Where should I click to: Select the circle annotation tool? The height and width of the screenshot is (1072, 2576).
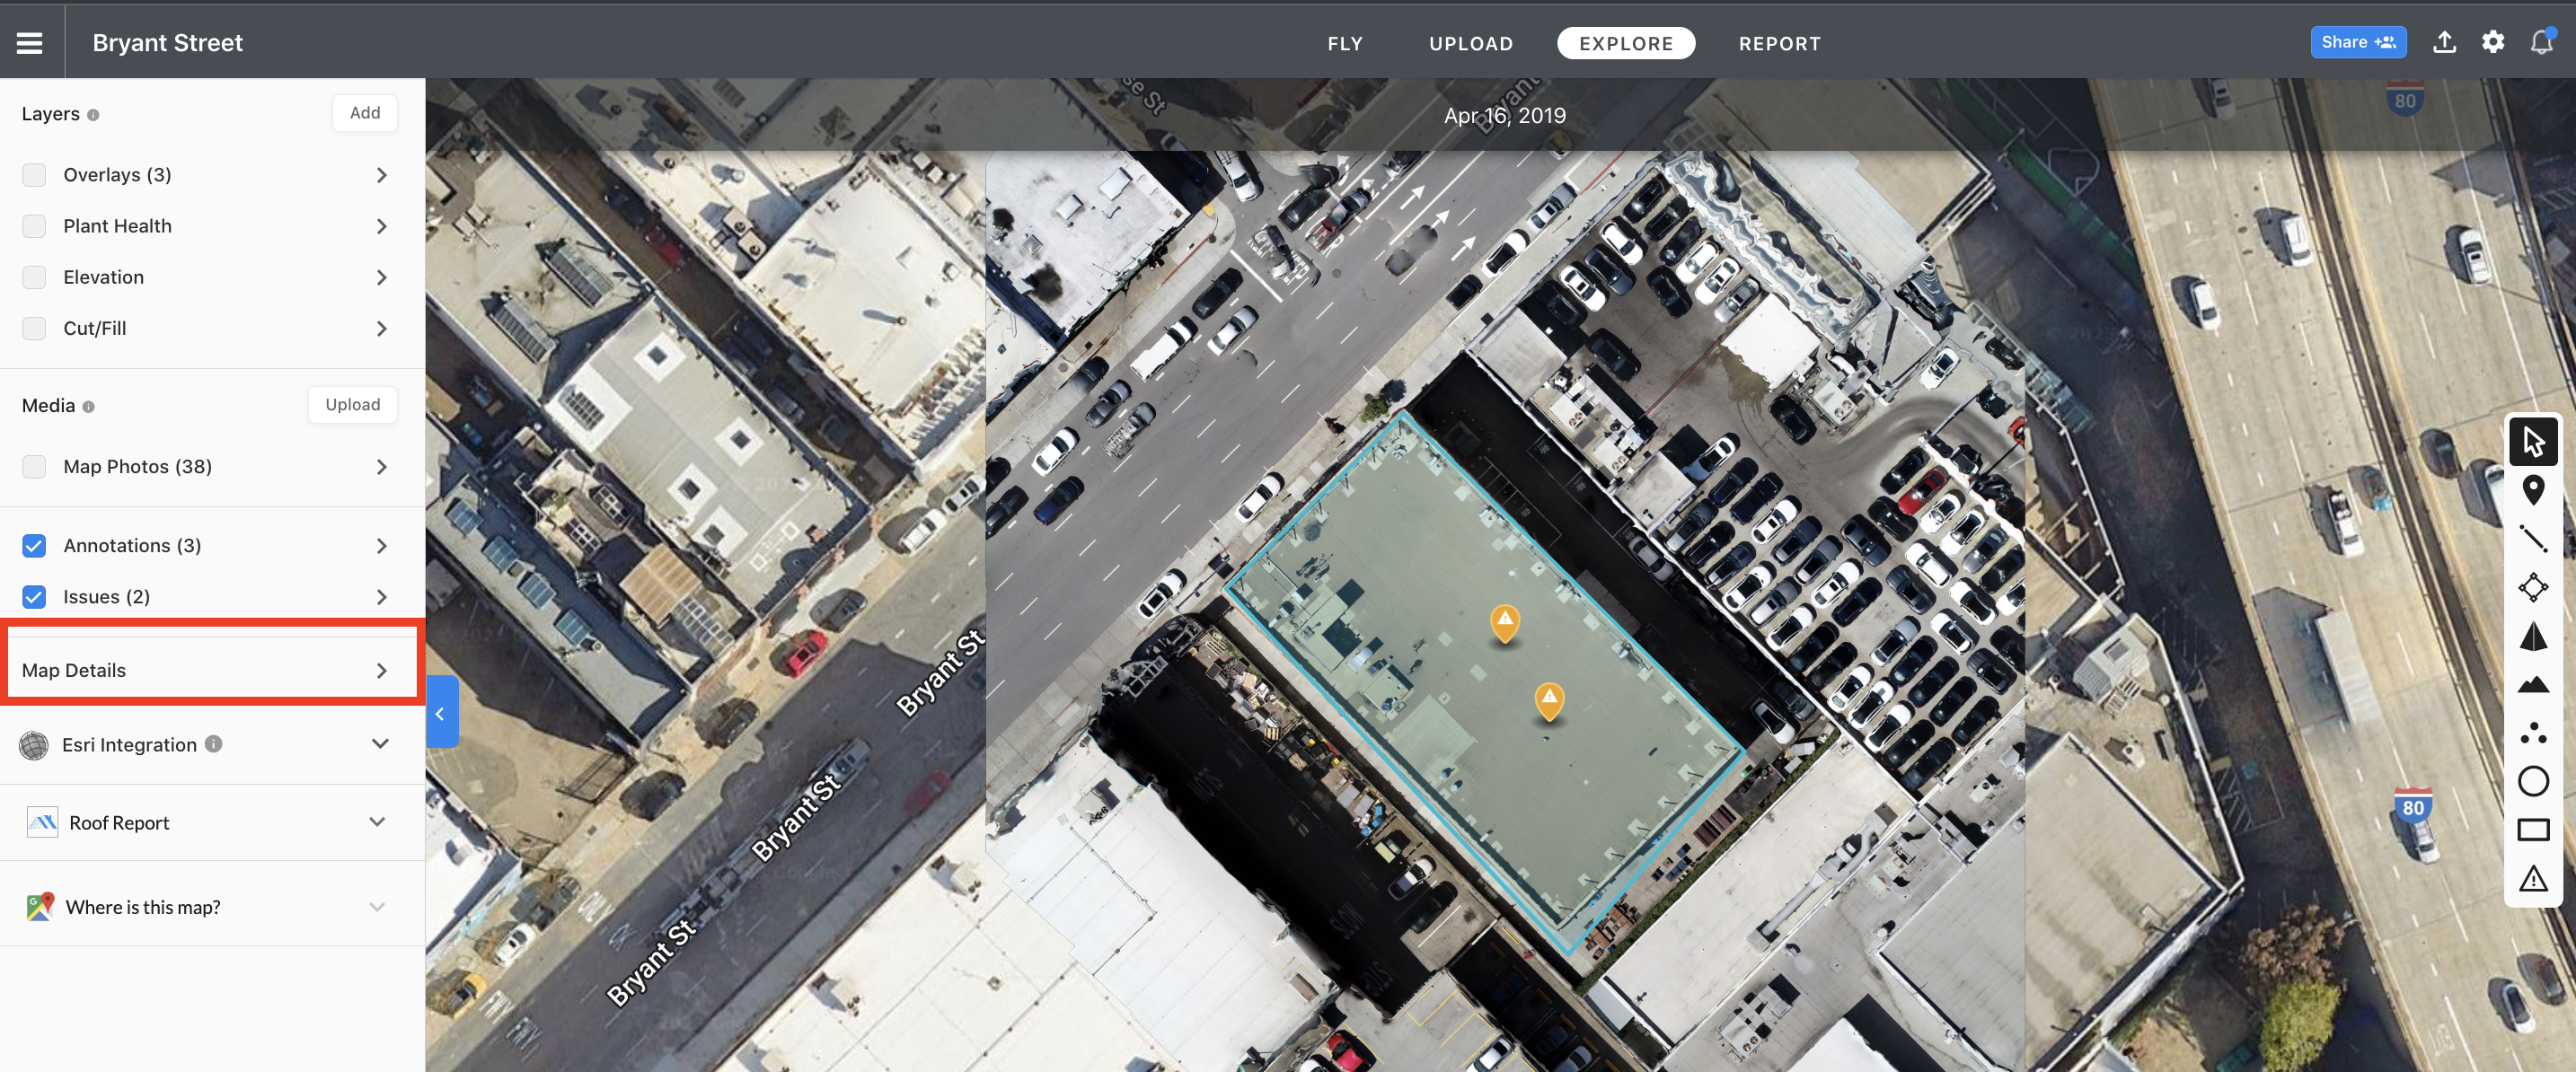pyautogui.click(x=2532, y=781)
